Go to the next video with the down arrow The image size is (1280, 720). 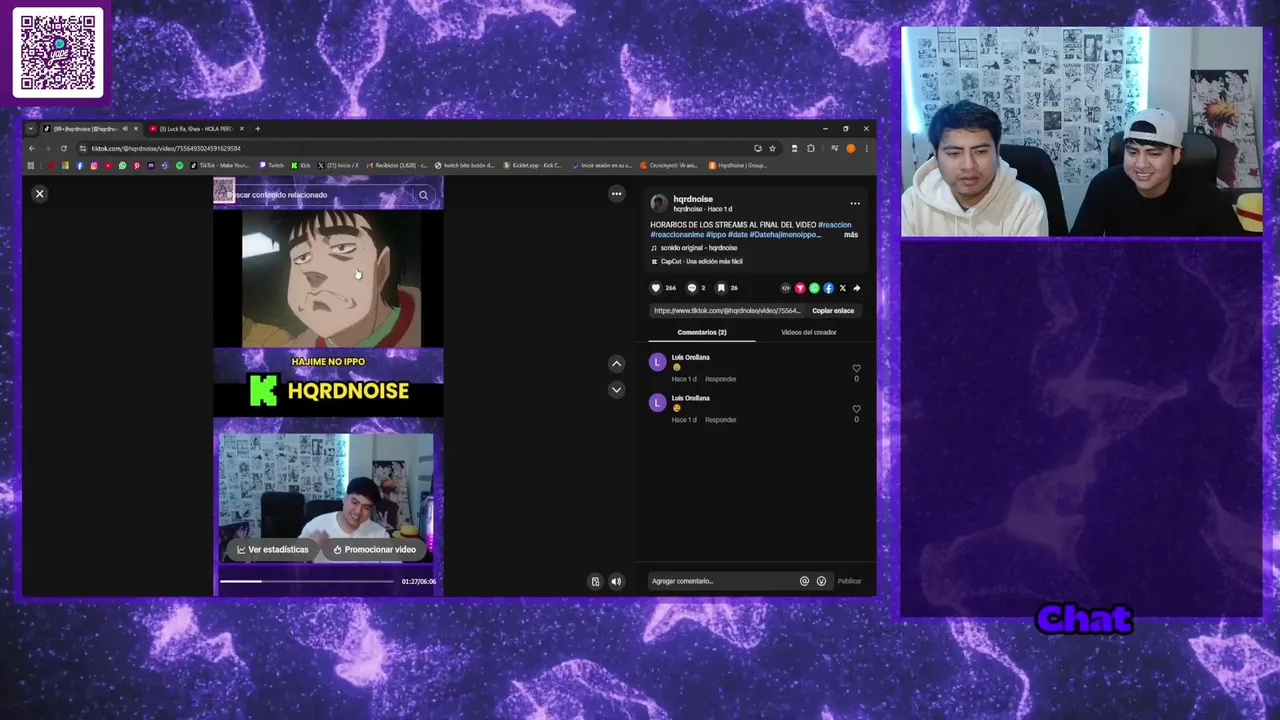tap(616, 390)
